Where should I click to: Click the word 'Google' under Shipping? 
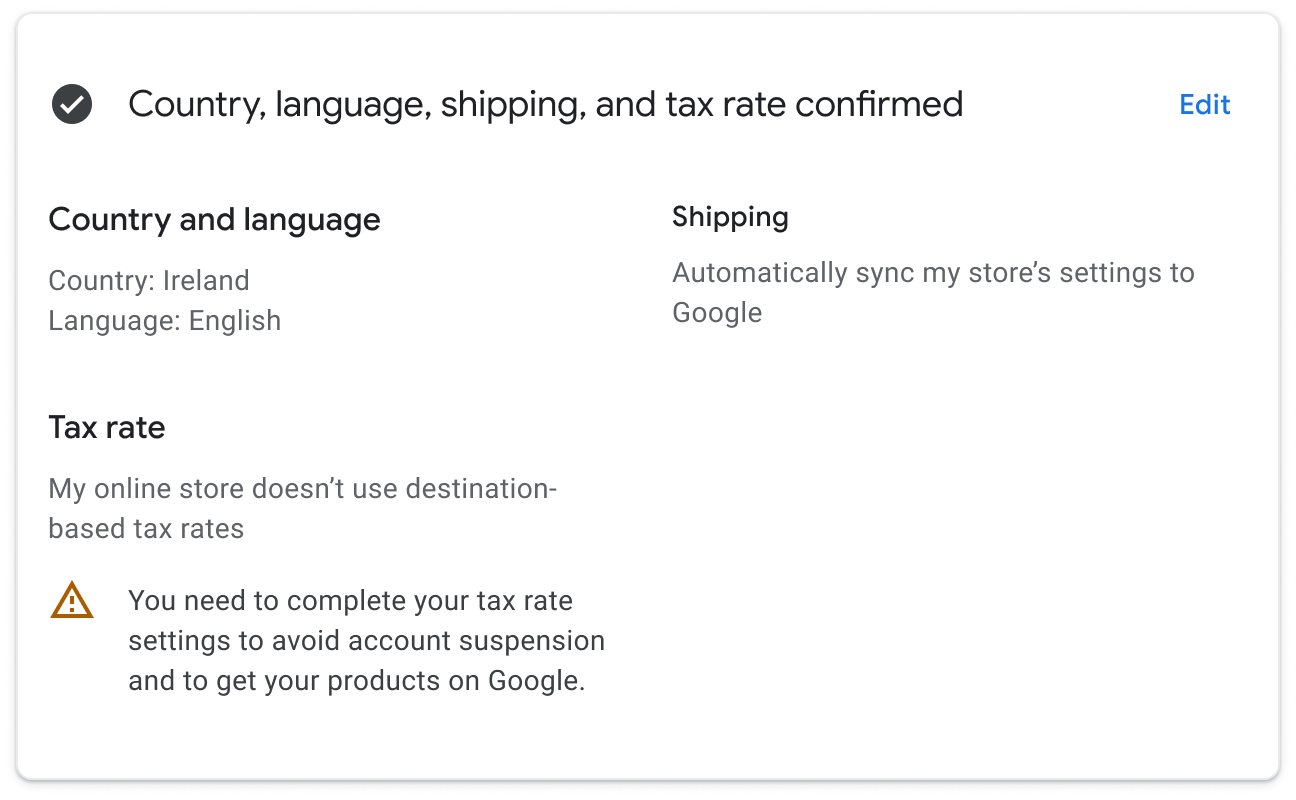[717, 313]
